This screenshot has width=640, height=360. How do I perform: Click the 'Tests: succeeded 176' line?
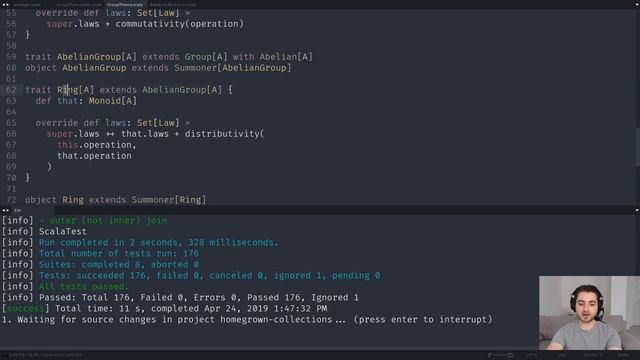click(209, 276)
